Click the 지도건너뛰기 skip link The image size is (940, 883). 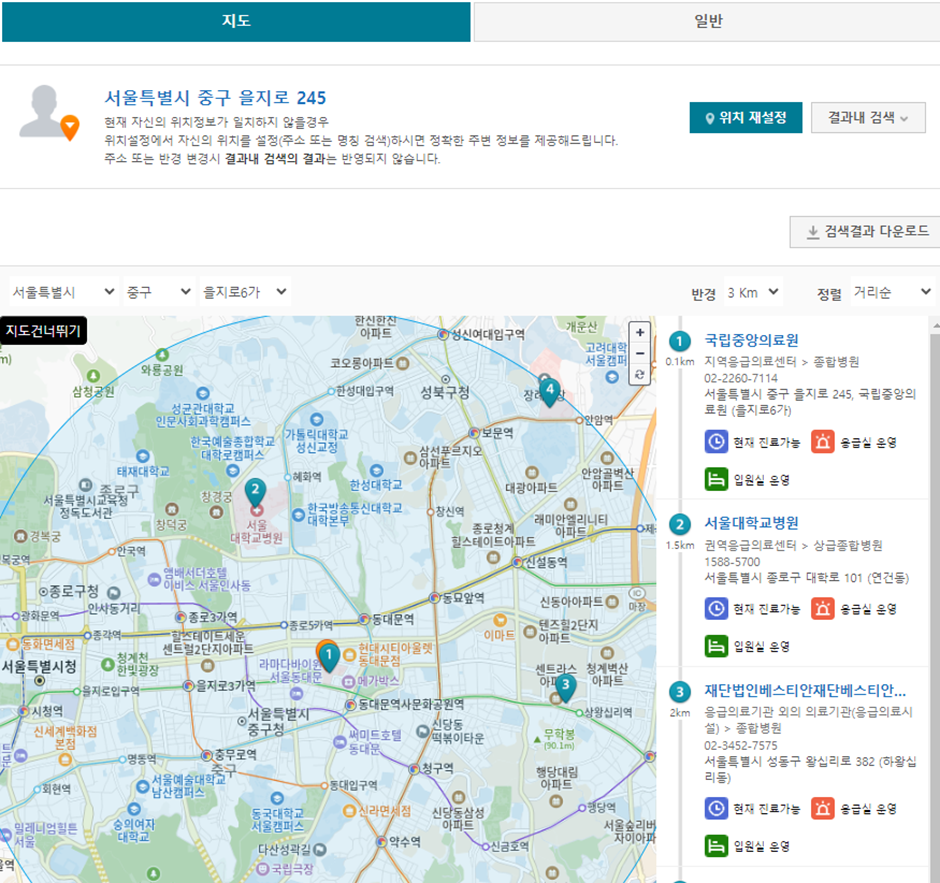click(x=43, y=330)
